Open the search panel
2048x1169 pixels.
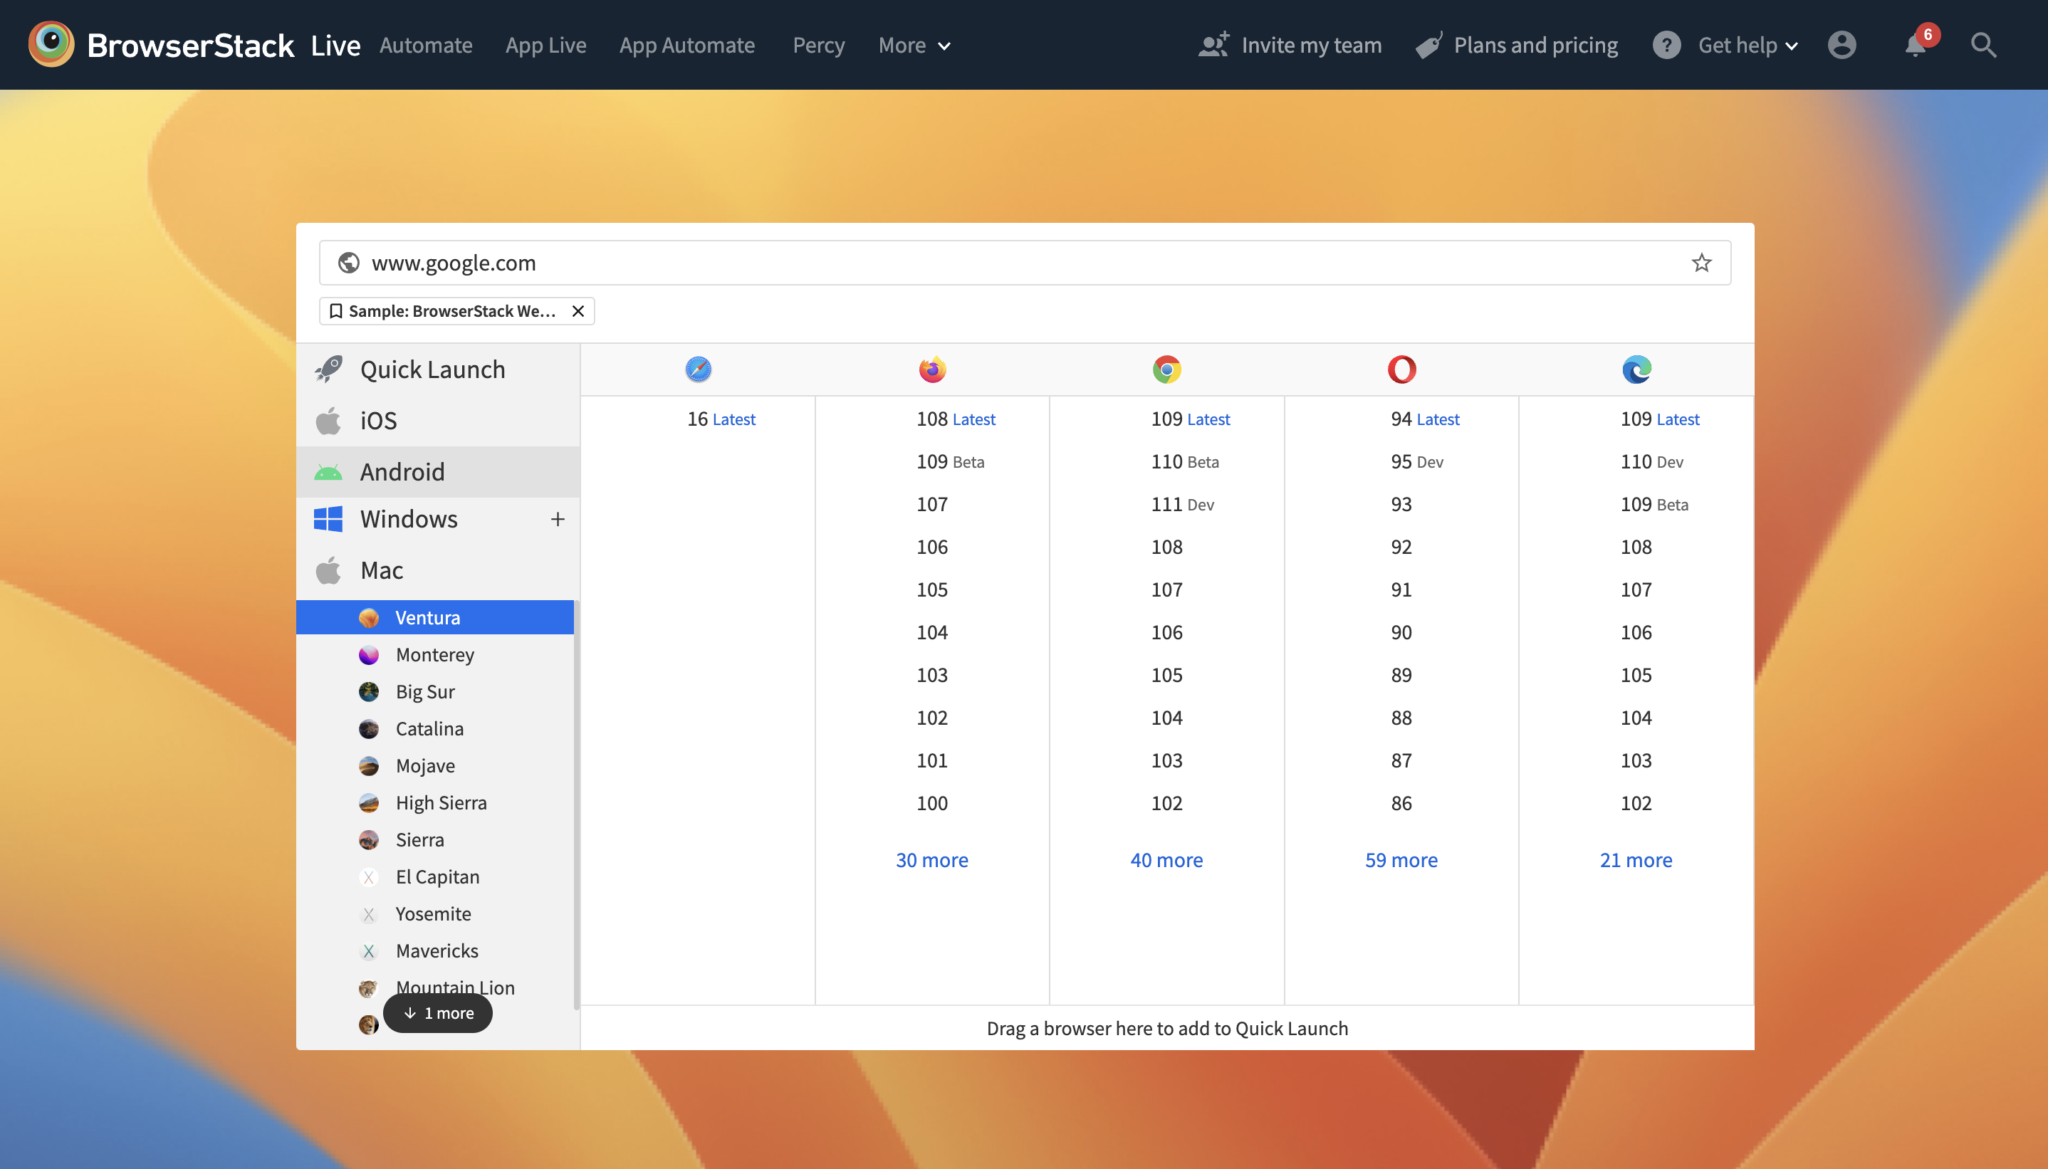tap(1984, 45)
